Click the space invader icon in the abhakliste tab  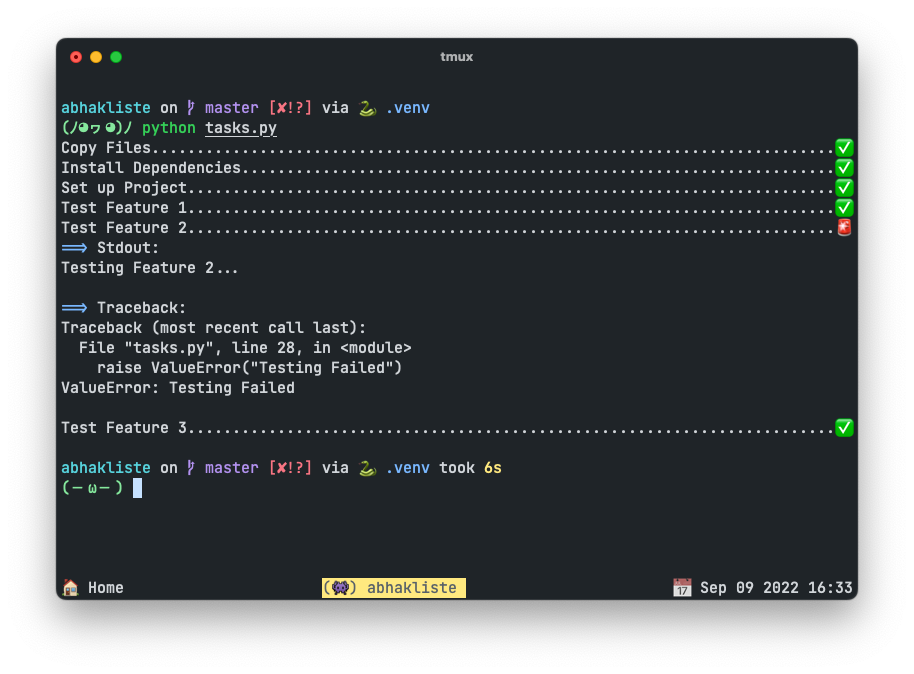click(x=340, y=587)
